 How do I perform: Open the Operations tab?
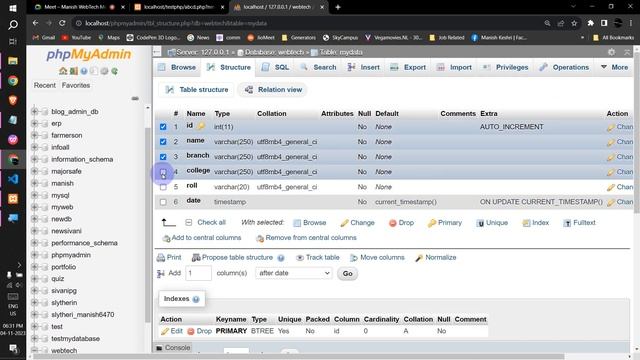(x=564, y=67)
